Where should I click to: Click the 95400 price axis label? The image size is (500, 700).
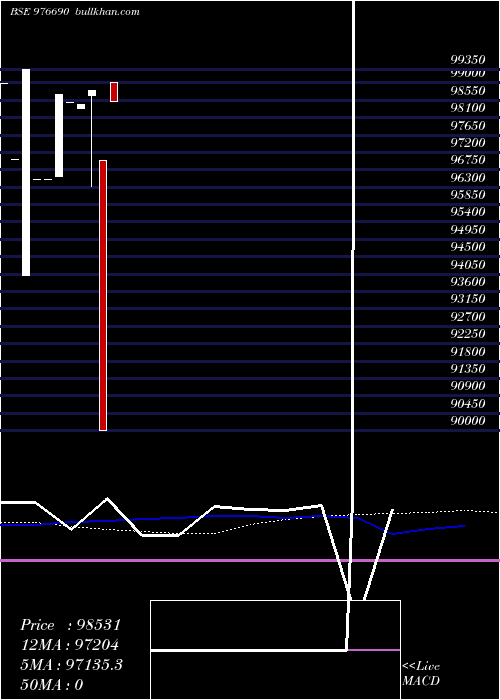click(467, 212)
